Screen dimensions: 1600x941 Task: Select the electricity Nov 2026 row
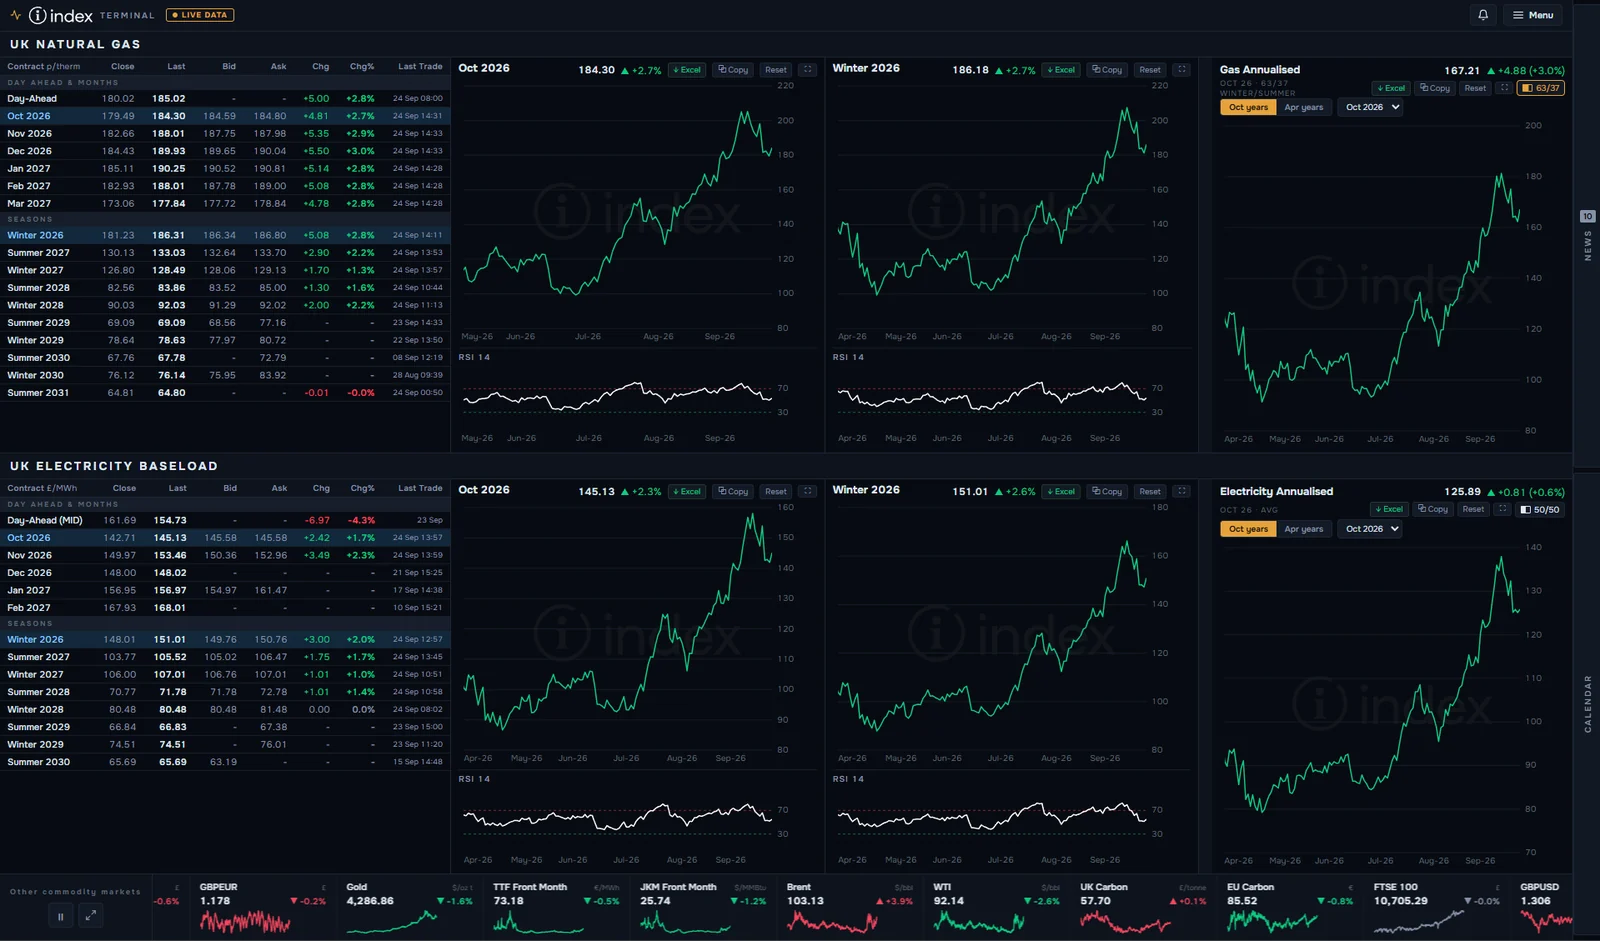(225, 555)
